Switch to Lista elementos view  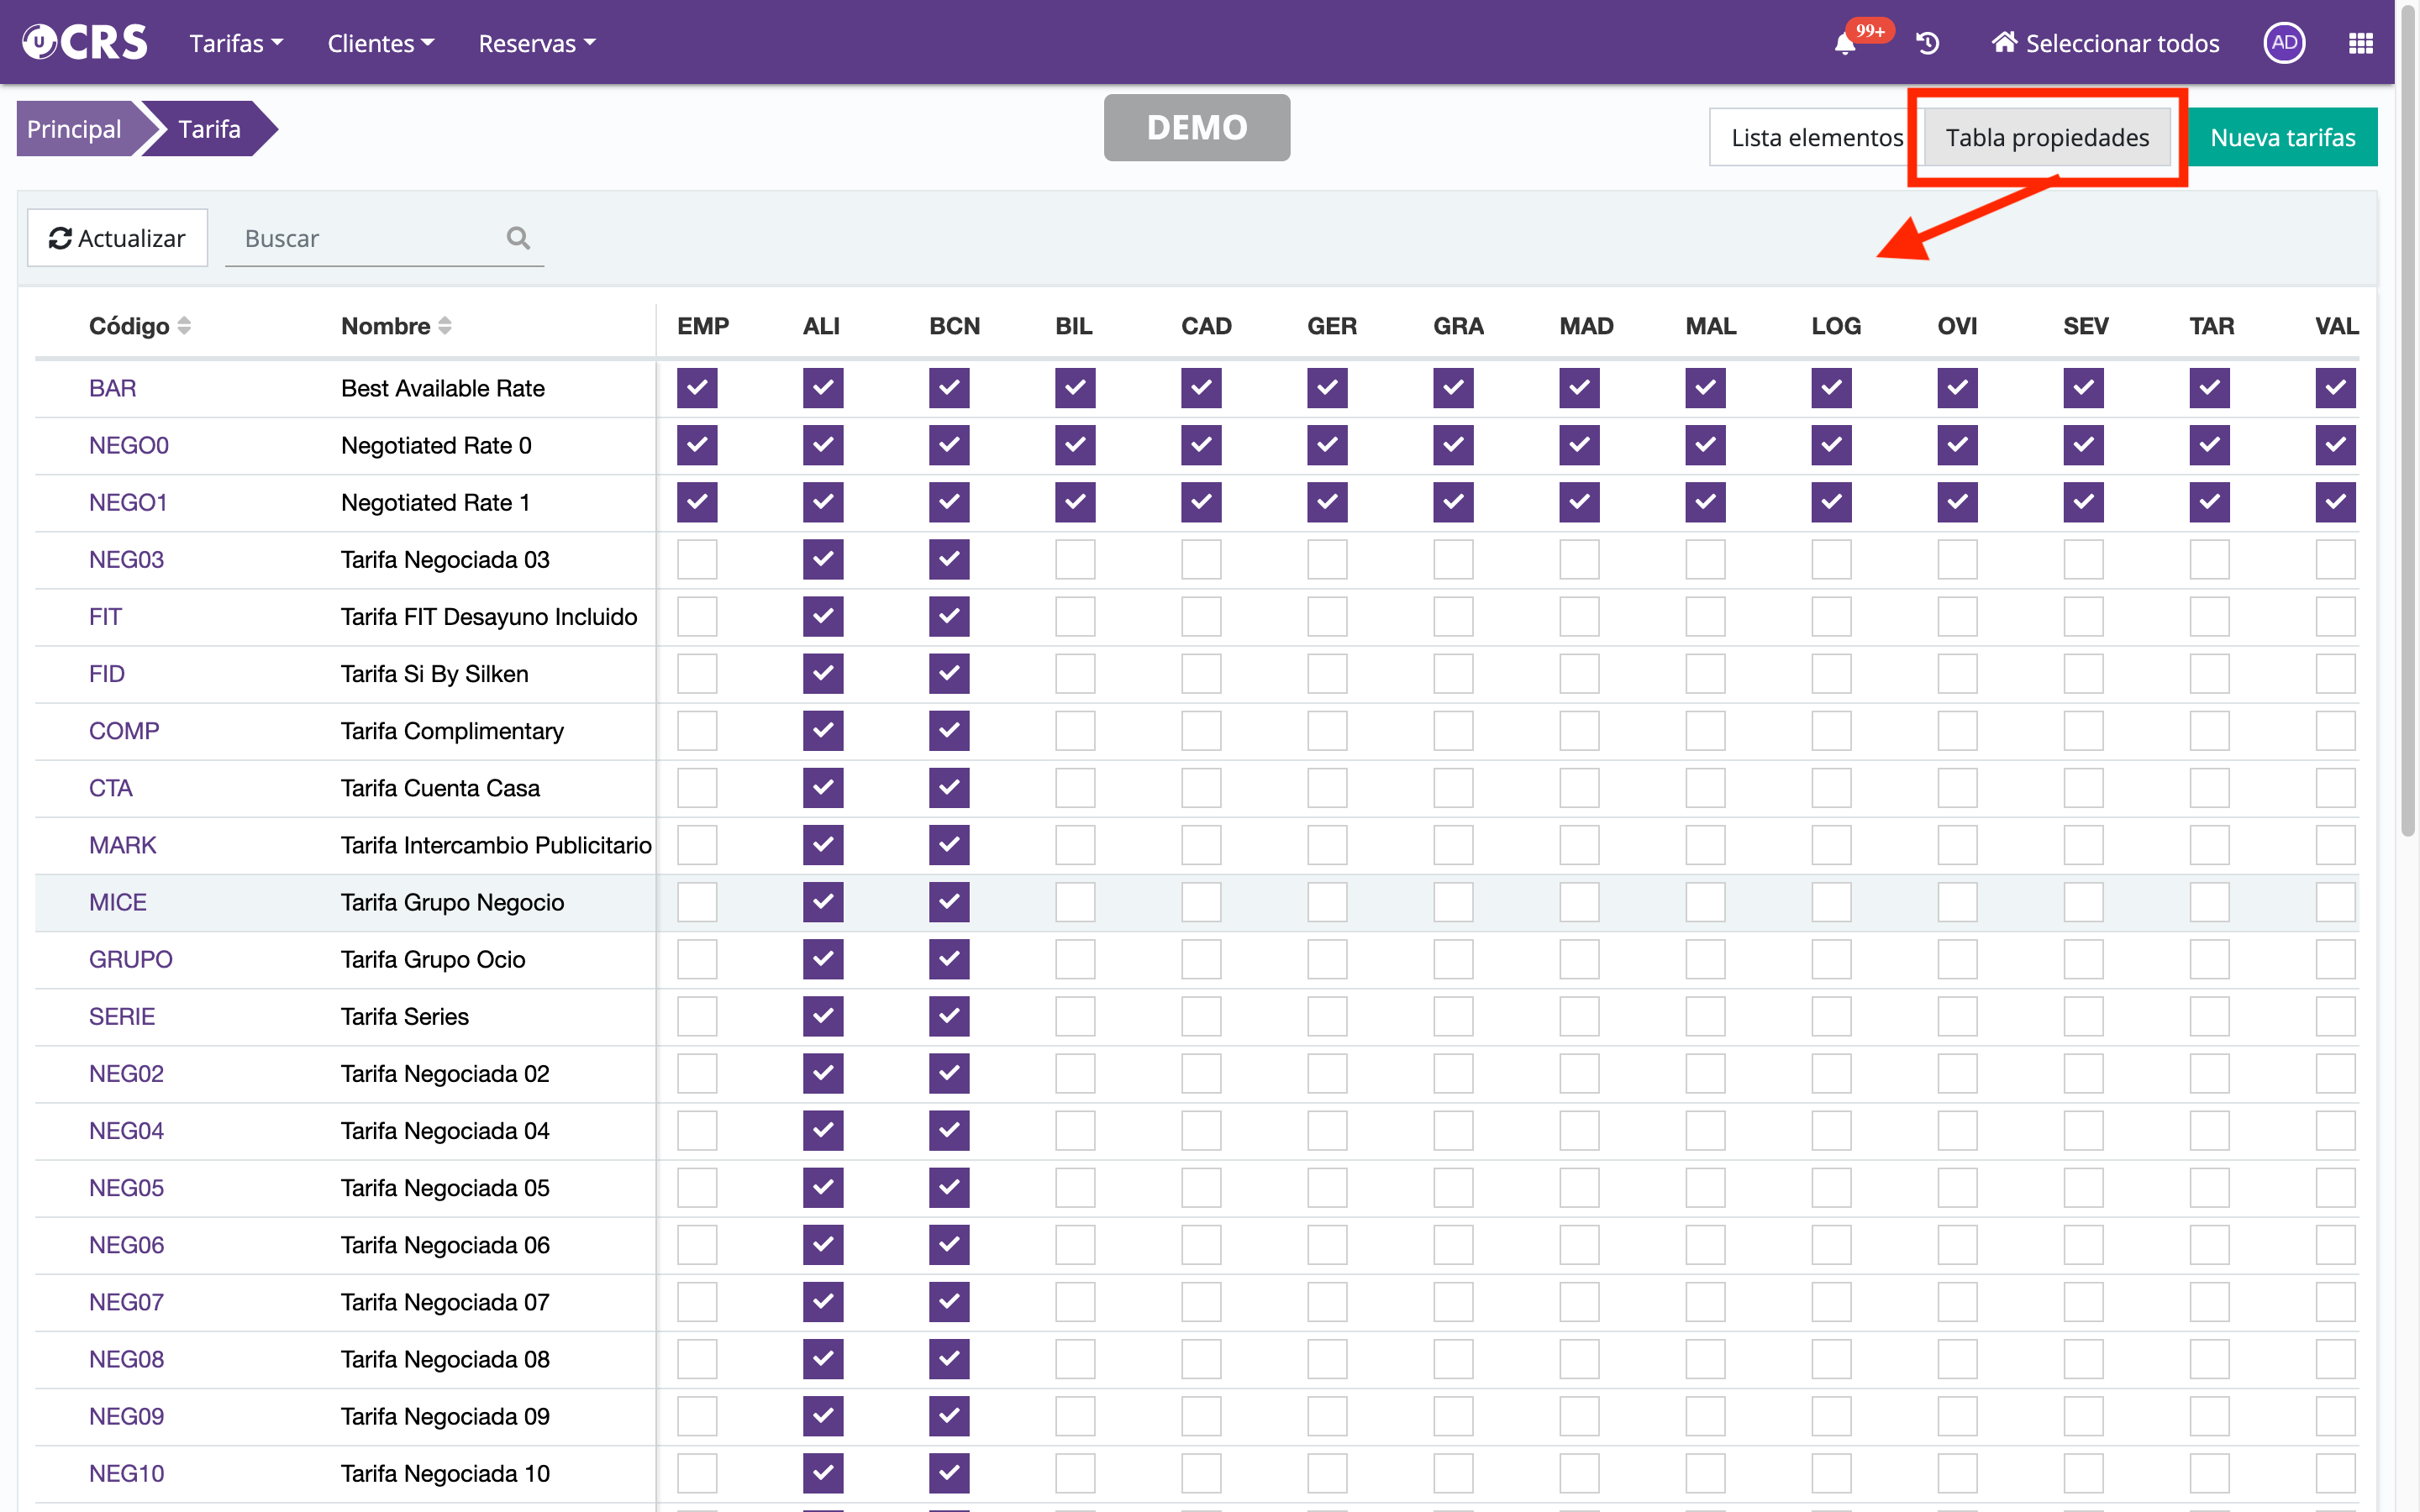pos(1815,138)
